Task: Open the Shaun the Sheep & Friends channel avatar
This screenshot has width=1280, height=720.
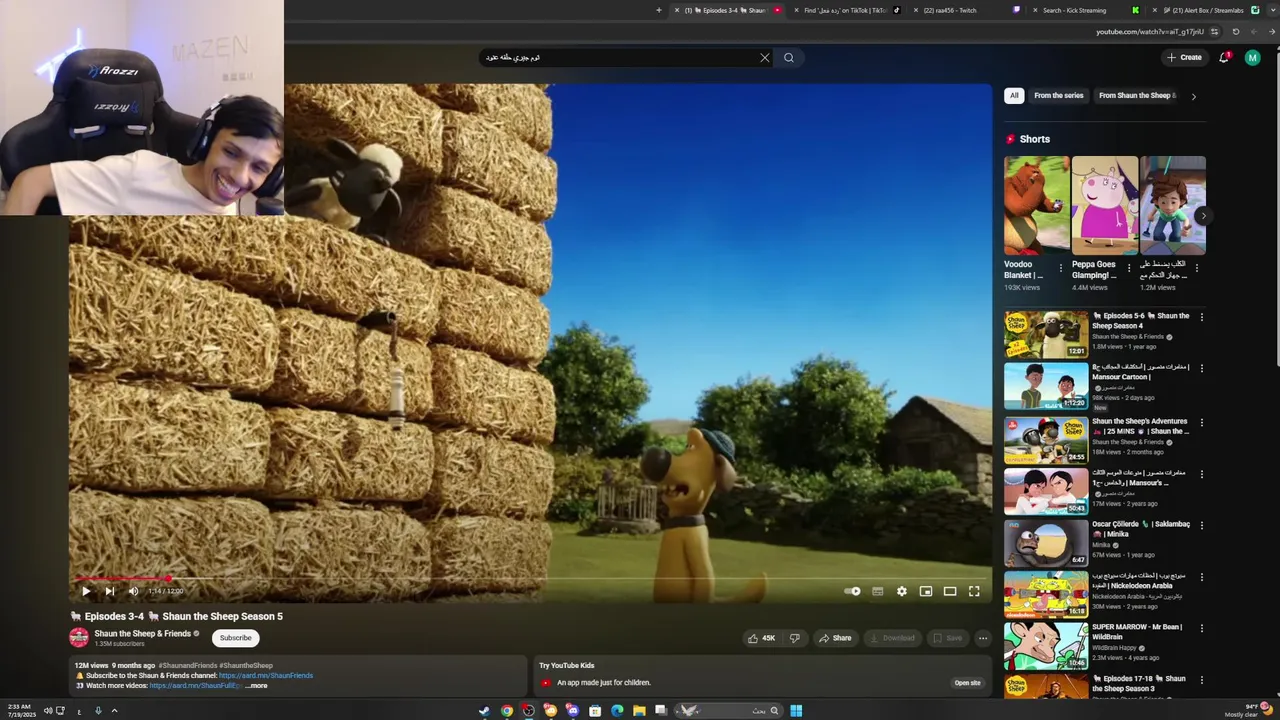Action: [79, 638]
